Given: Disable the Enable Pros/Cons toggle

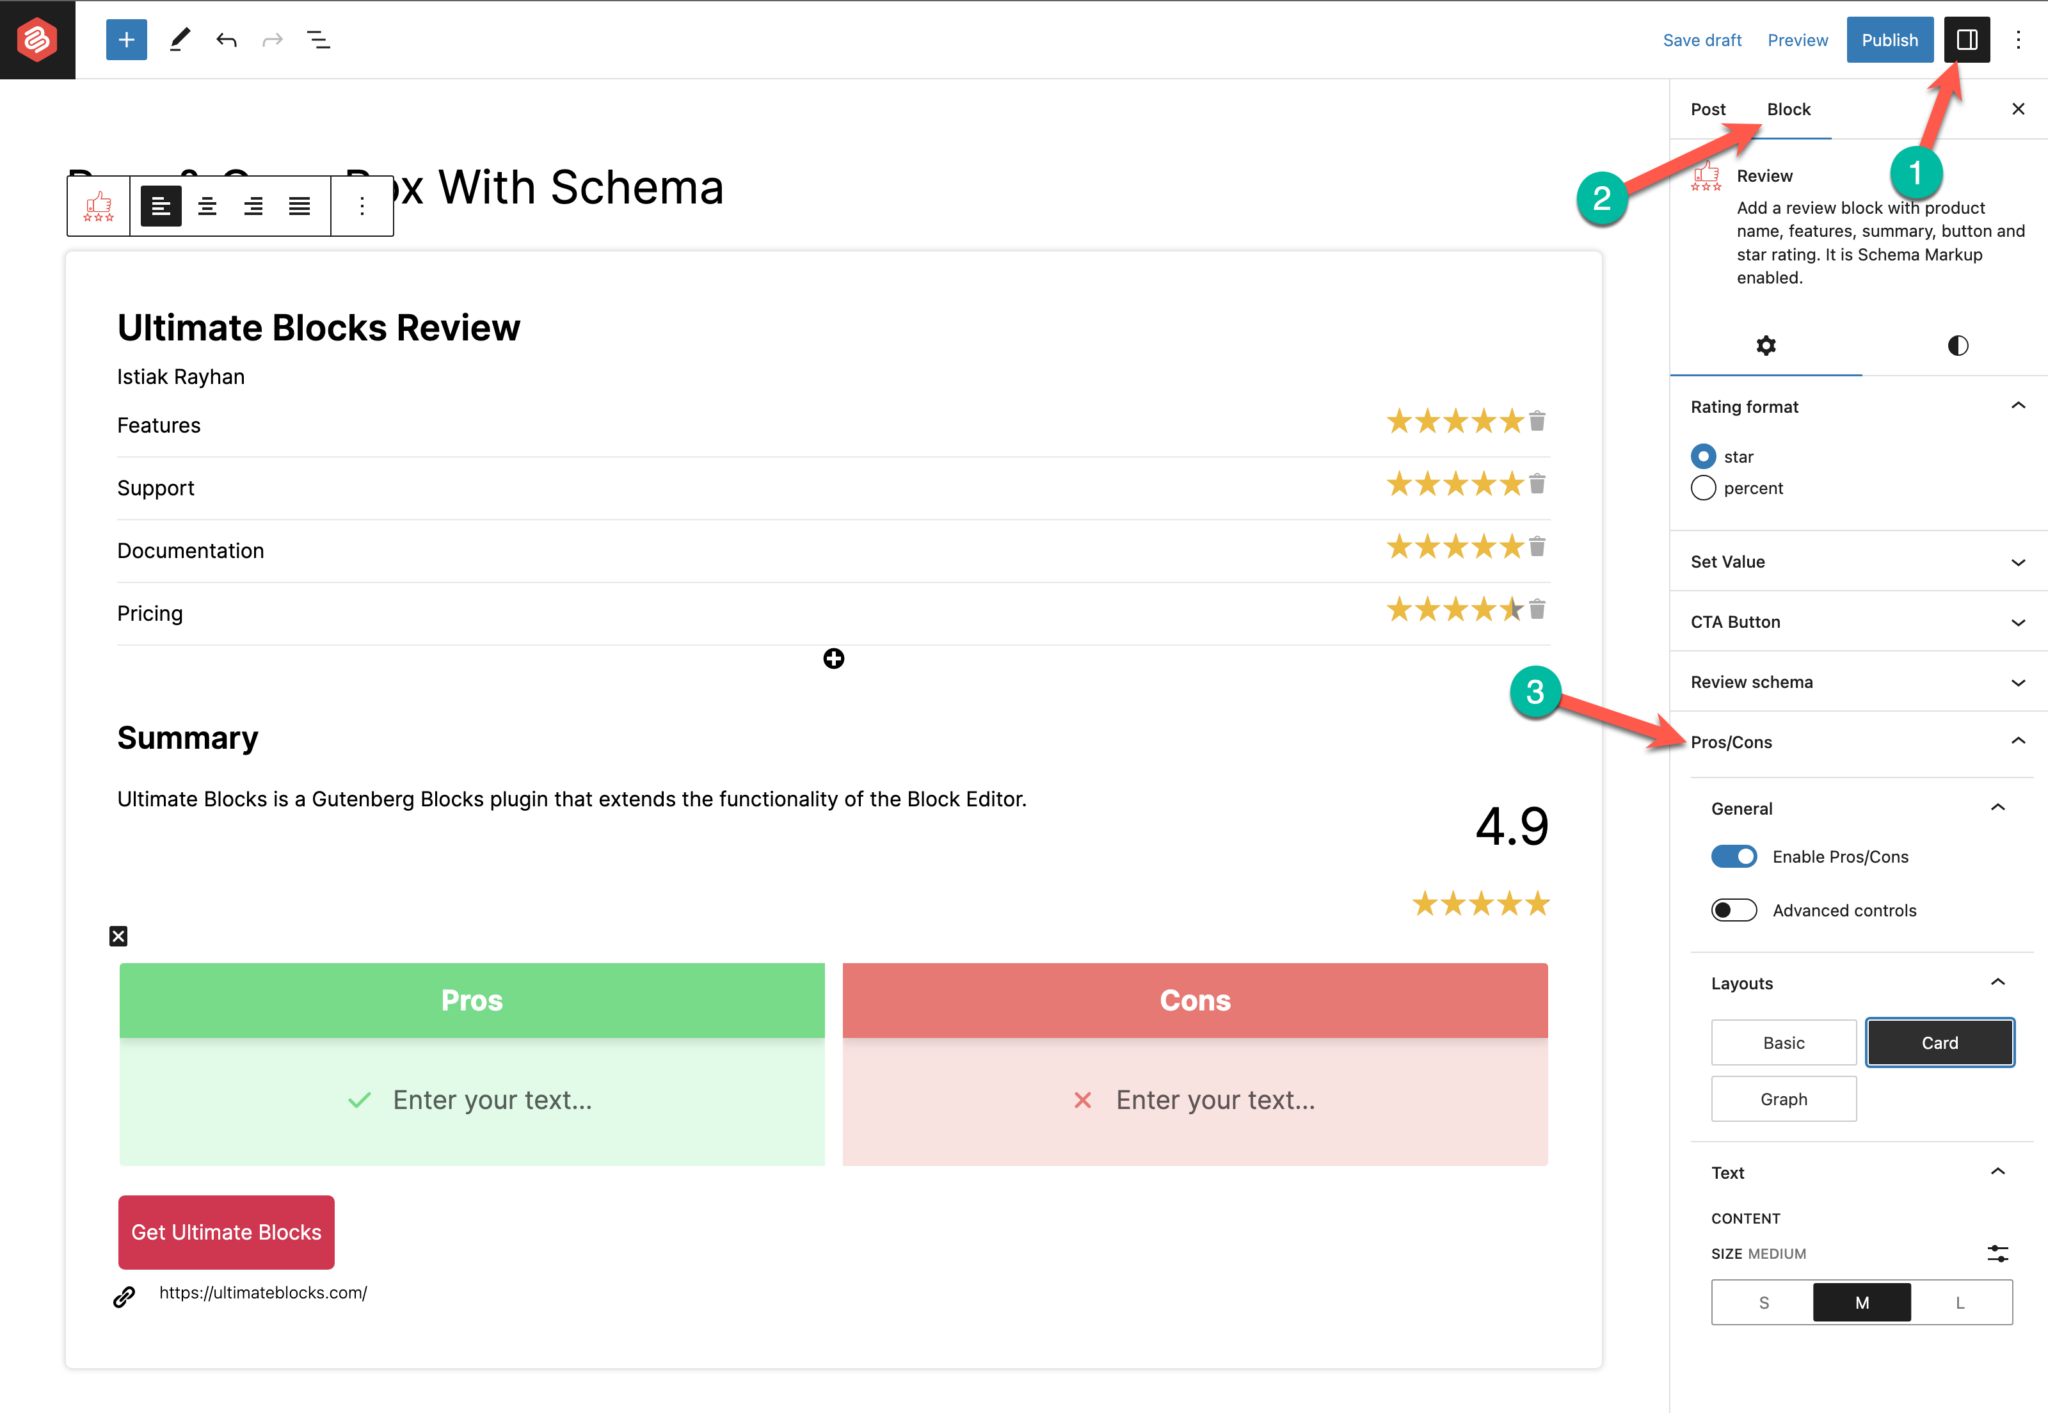Looking at the screenshot, I should (1733, 856).
